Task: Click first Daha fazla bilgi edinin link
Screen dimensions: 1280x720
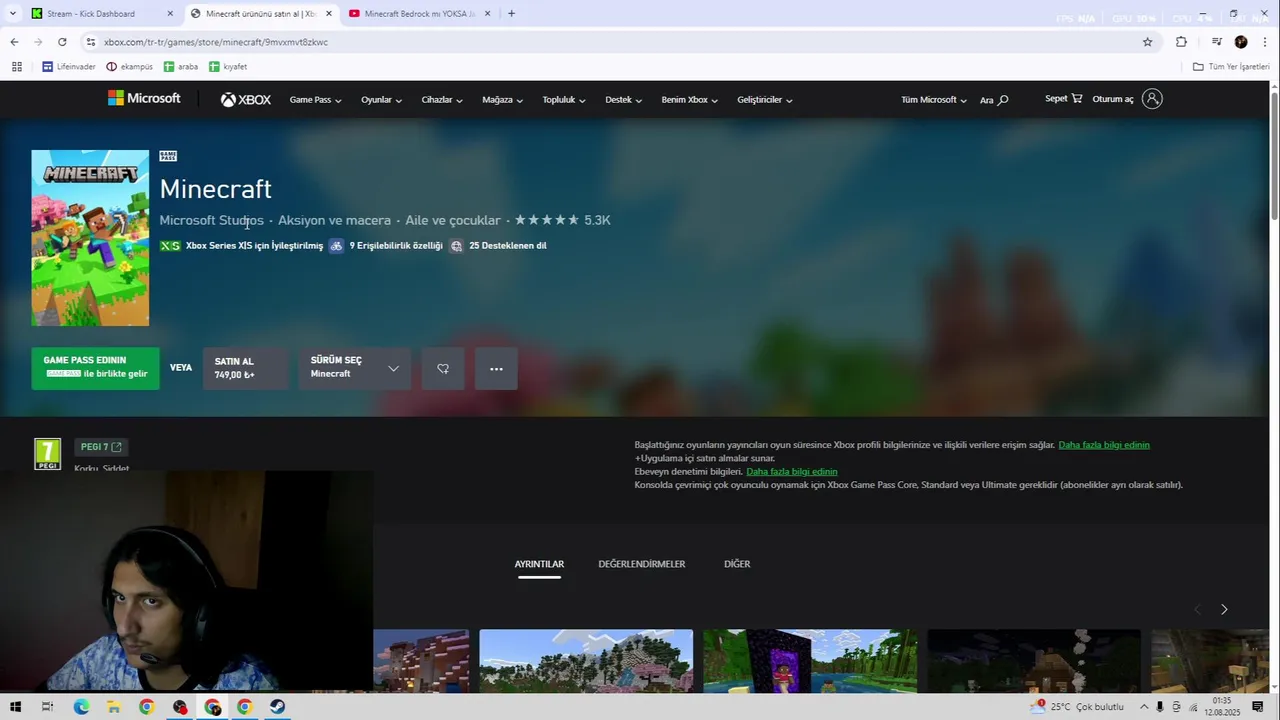Action: [1104, 445]
